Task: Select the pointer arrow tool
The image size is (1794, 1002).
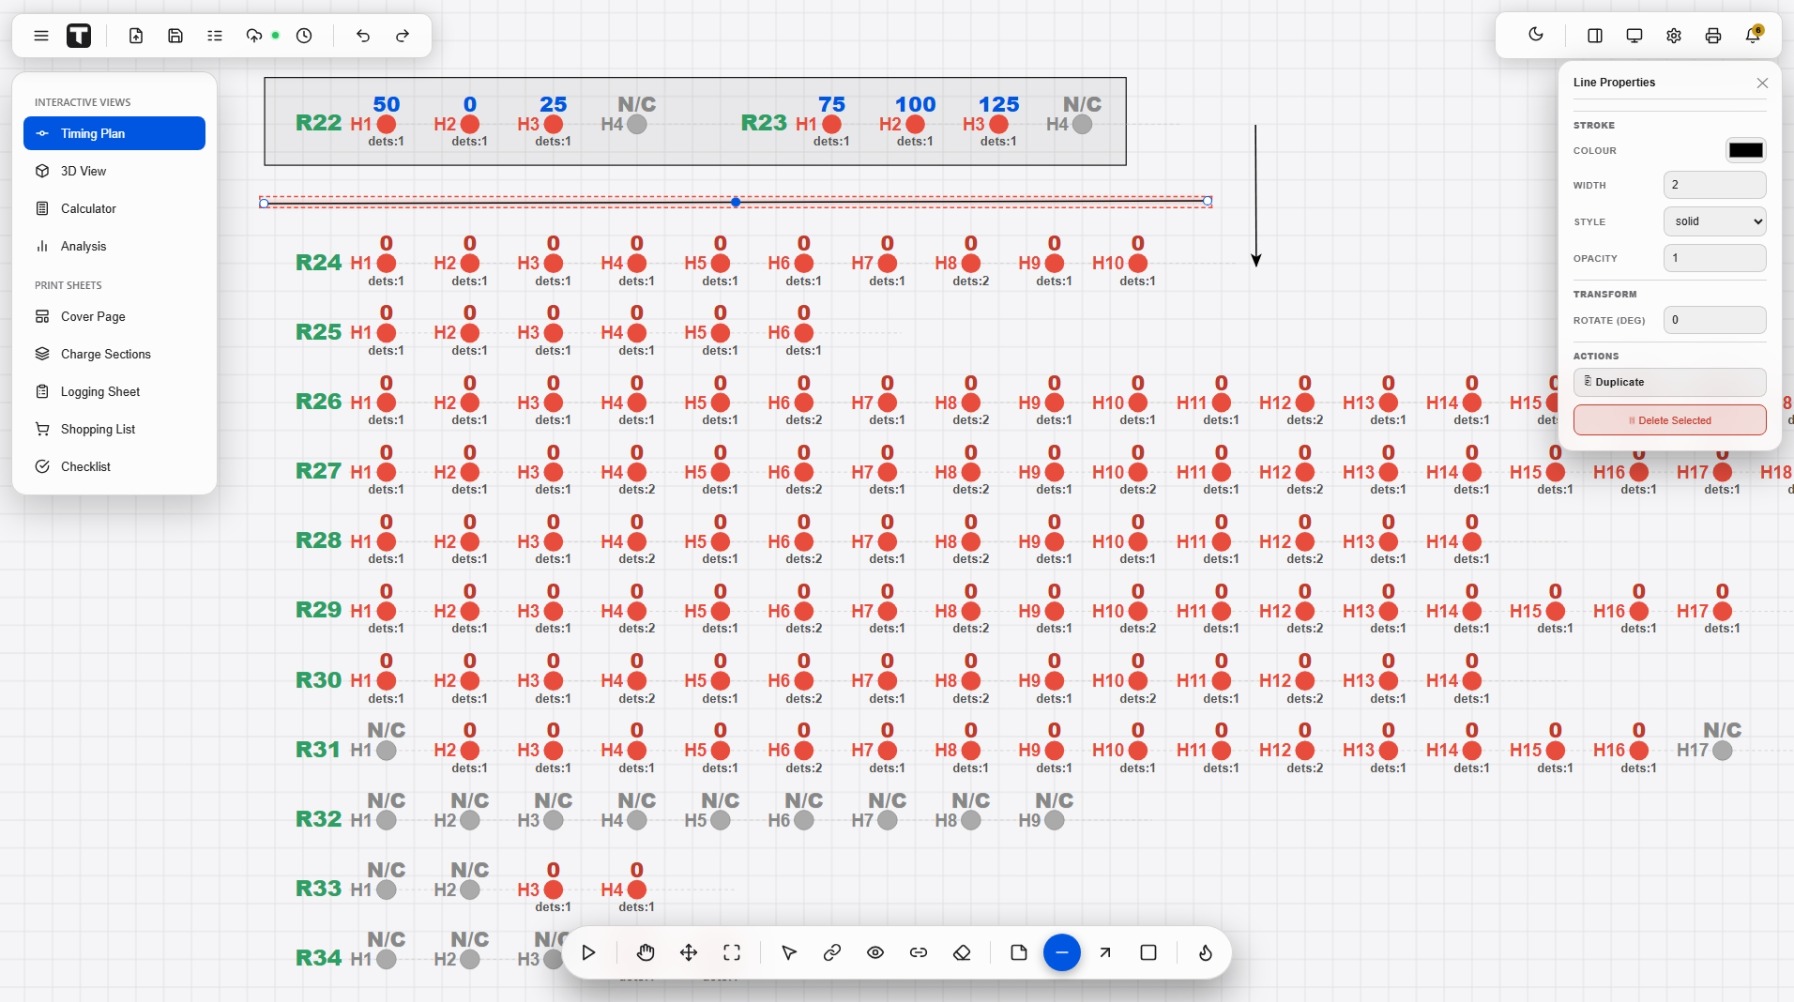Action: pos(789,953)
